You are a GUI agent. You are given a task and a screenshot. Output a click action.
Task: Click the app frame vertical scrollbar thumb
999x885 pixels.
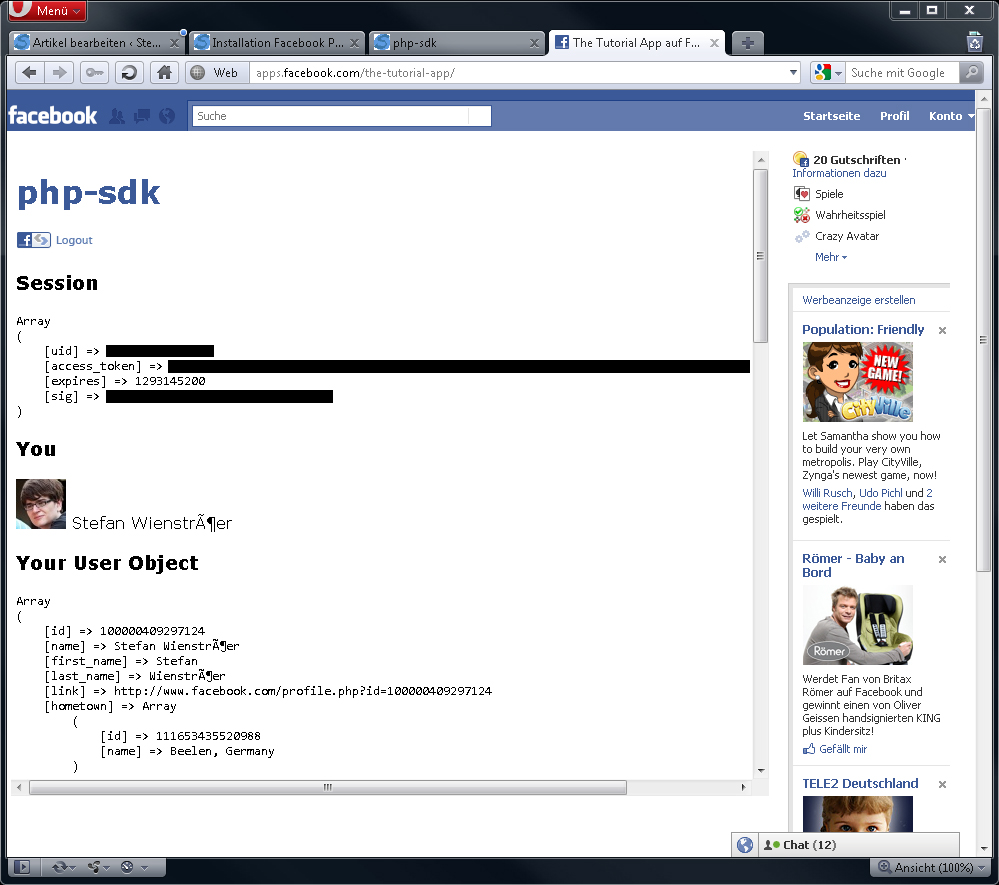point(761,255)
